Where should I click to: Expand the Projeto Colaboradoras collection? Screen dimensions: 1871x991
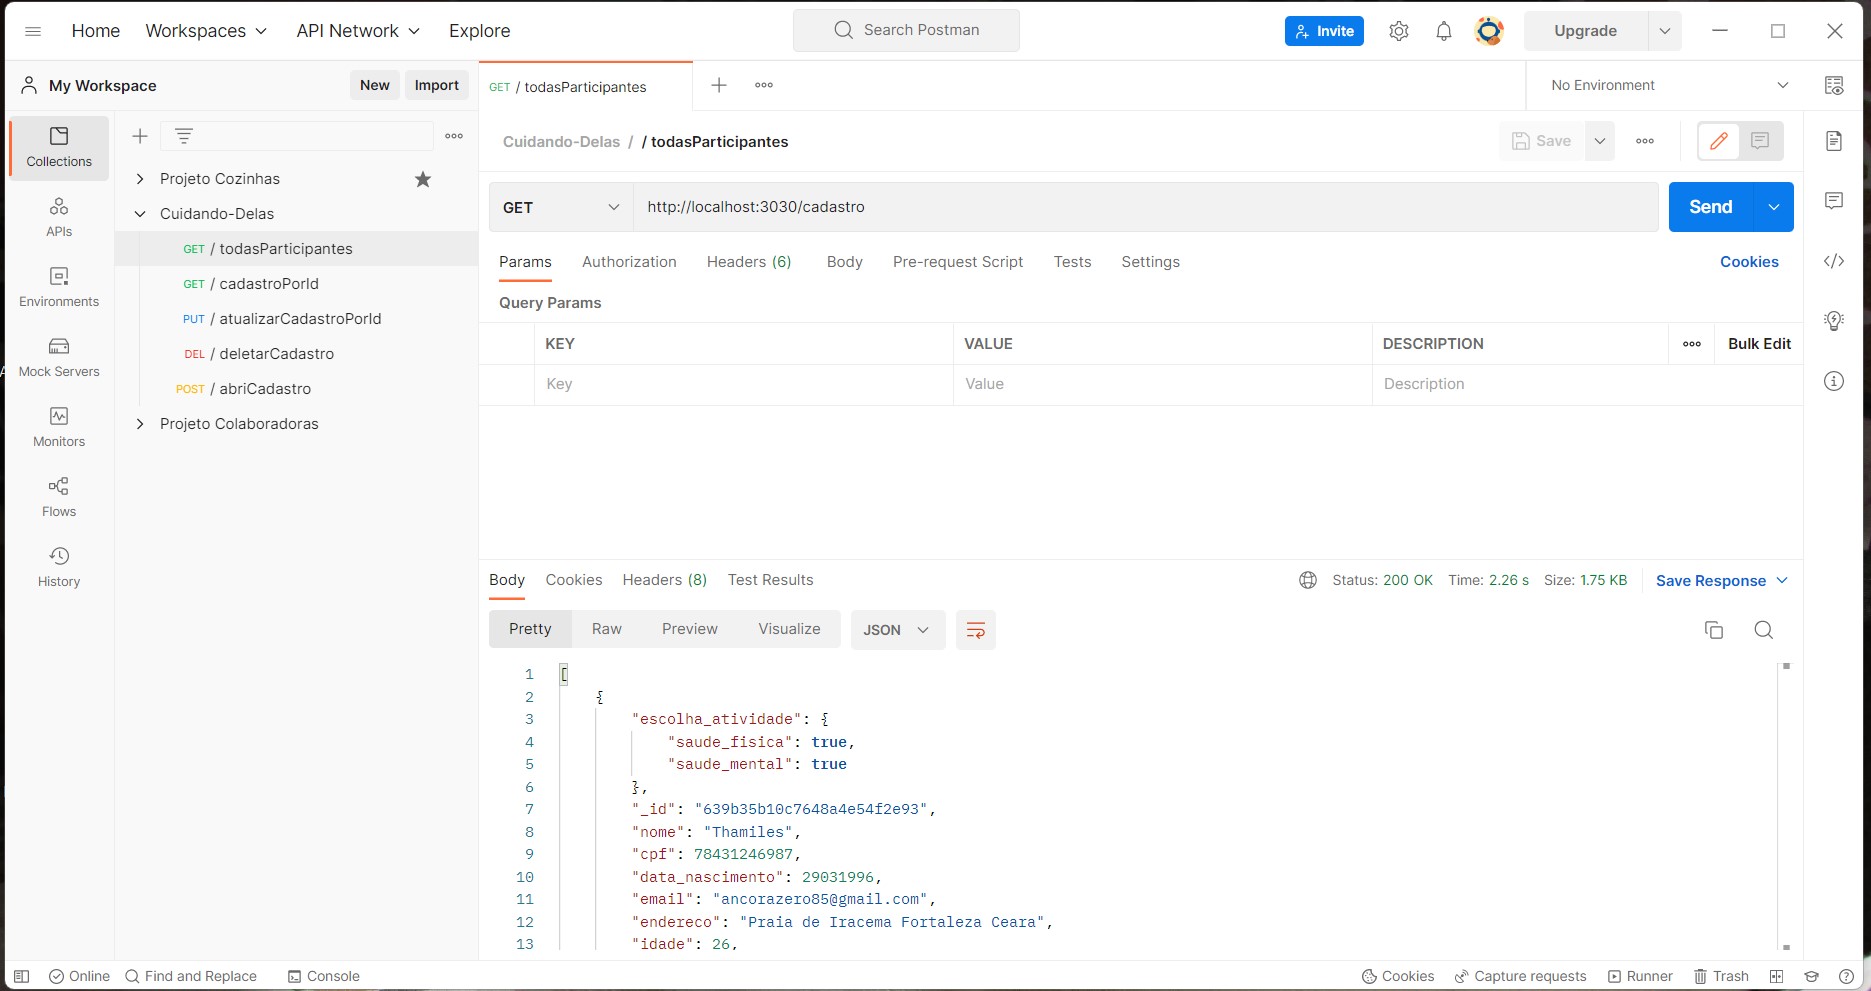click(140, 423)
